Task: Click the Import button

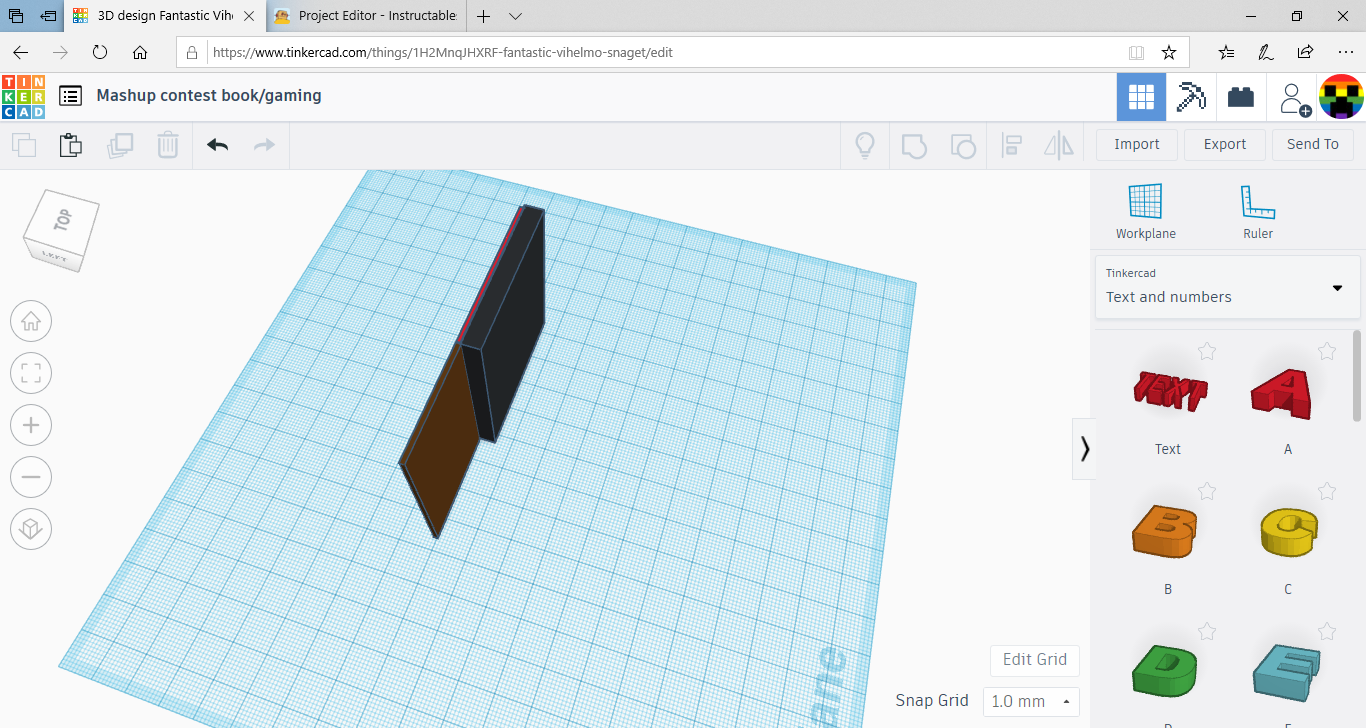Action: pos(1137,144)
